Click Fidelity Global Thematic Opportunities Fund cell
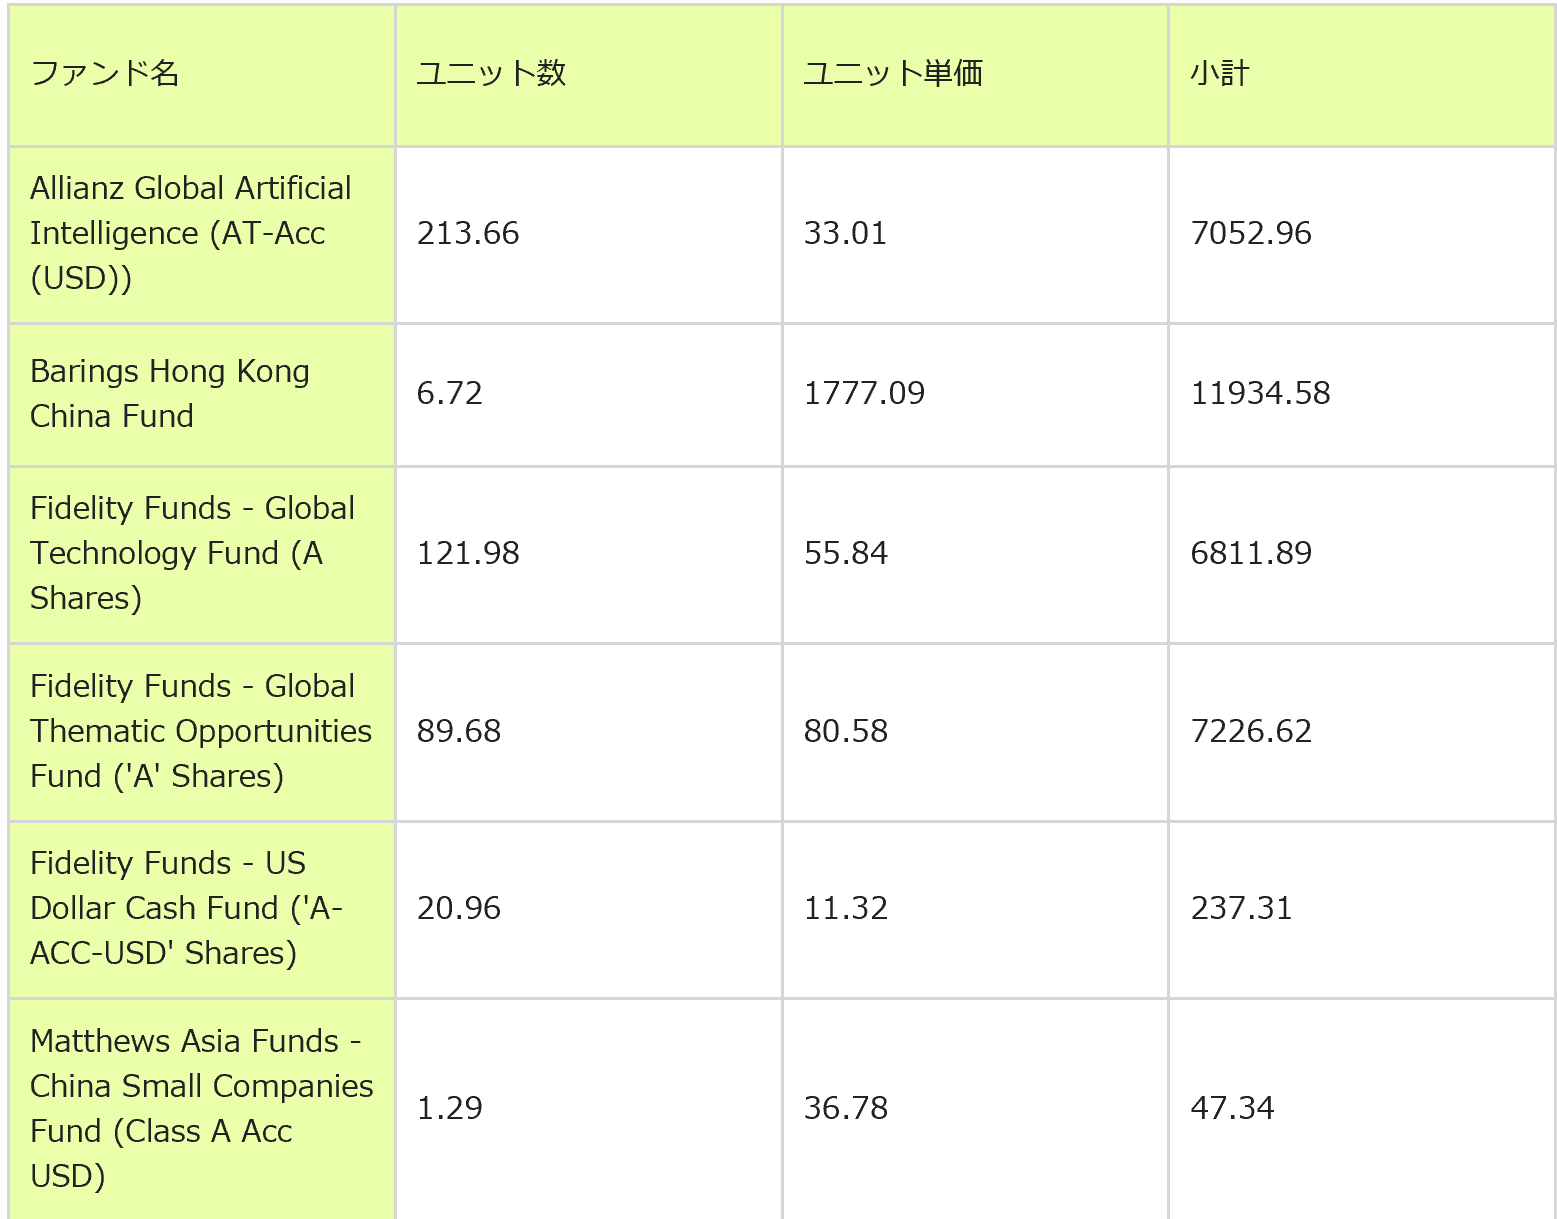This screenshot has height=1219, width=1557. pyautogui.click(x=200, y=731)
